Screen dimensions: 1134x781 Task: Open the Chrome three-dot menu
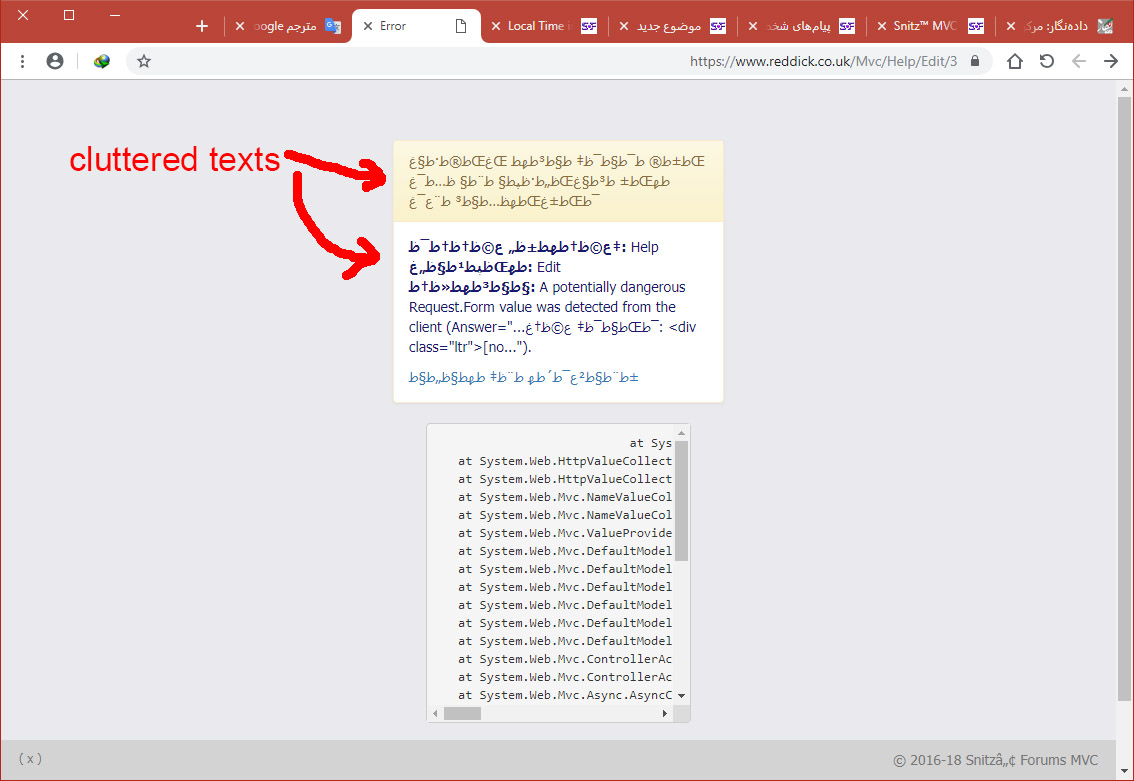22,62
